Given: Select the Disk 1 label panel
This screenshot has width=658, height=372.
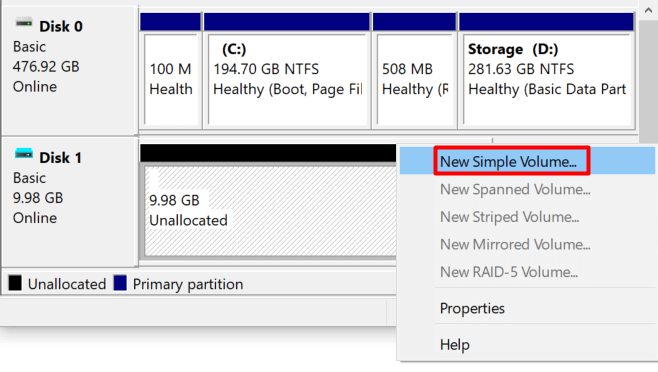Looking at the screenshot, I should click(x=70, y=202).
